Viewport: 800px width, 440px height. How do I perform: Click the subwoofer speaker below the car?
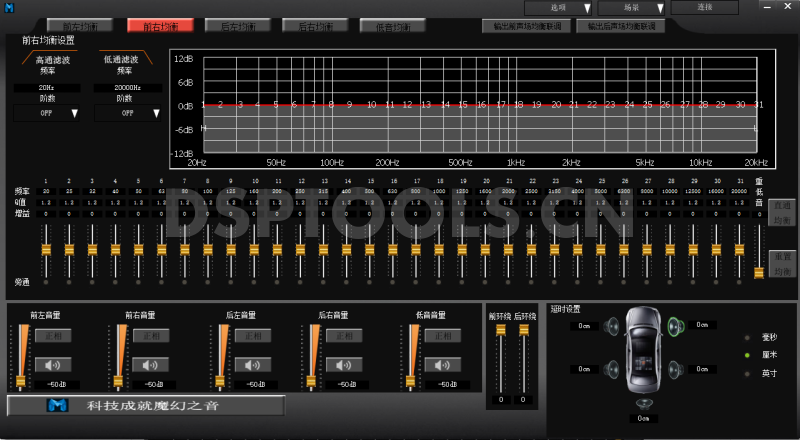coord(643,404)
